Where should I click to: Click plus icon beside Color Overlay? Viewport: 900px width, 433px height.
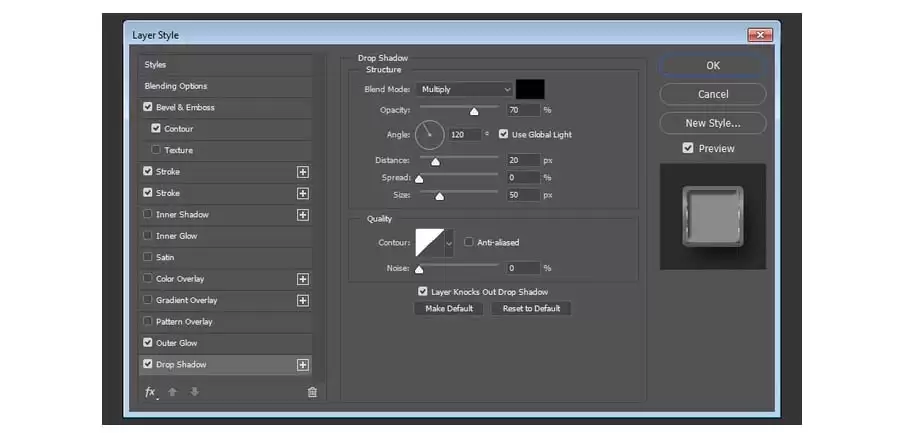(x=303, y=279)
